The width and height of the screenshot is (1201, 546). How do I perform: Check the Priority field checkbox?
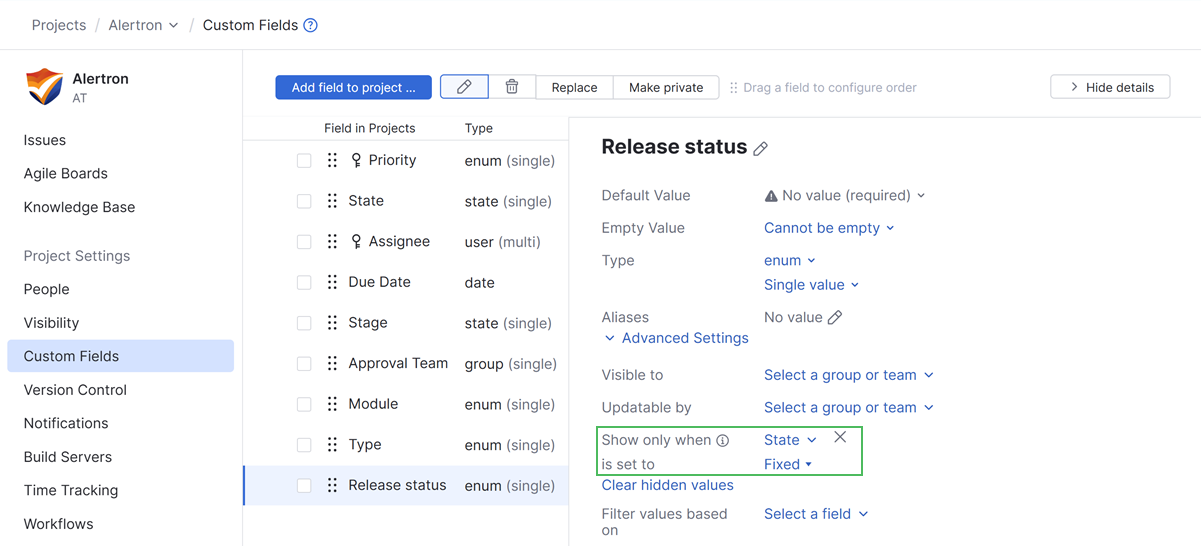tap(304, 161)
